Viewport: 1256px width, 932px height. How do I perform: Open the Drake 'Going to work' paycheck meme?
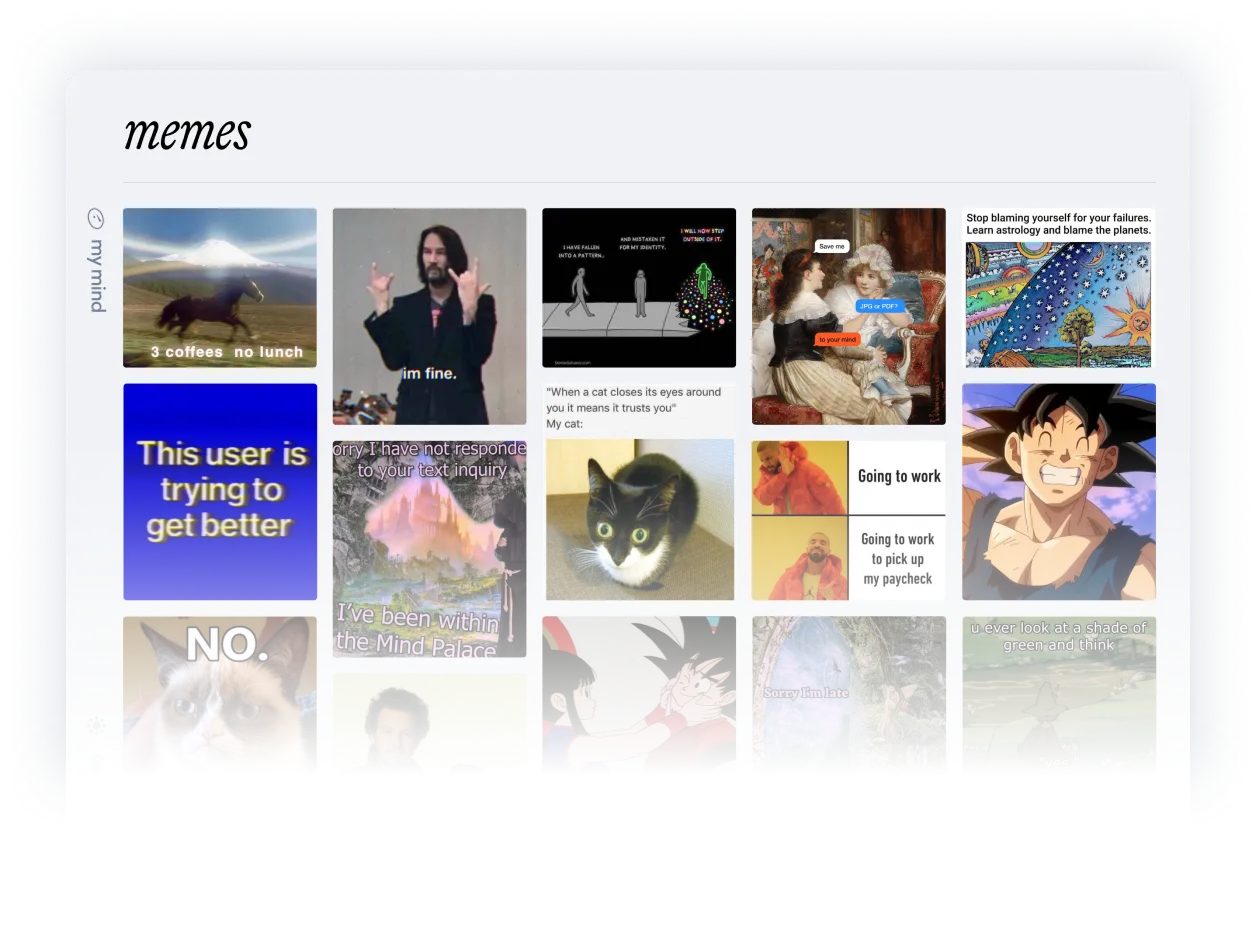pyautogui.click(x=848, y=519)
